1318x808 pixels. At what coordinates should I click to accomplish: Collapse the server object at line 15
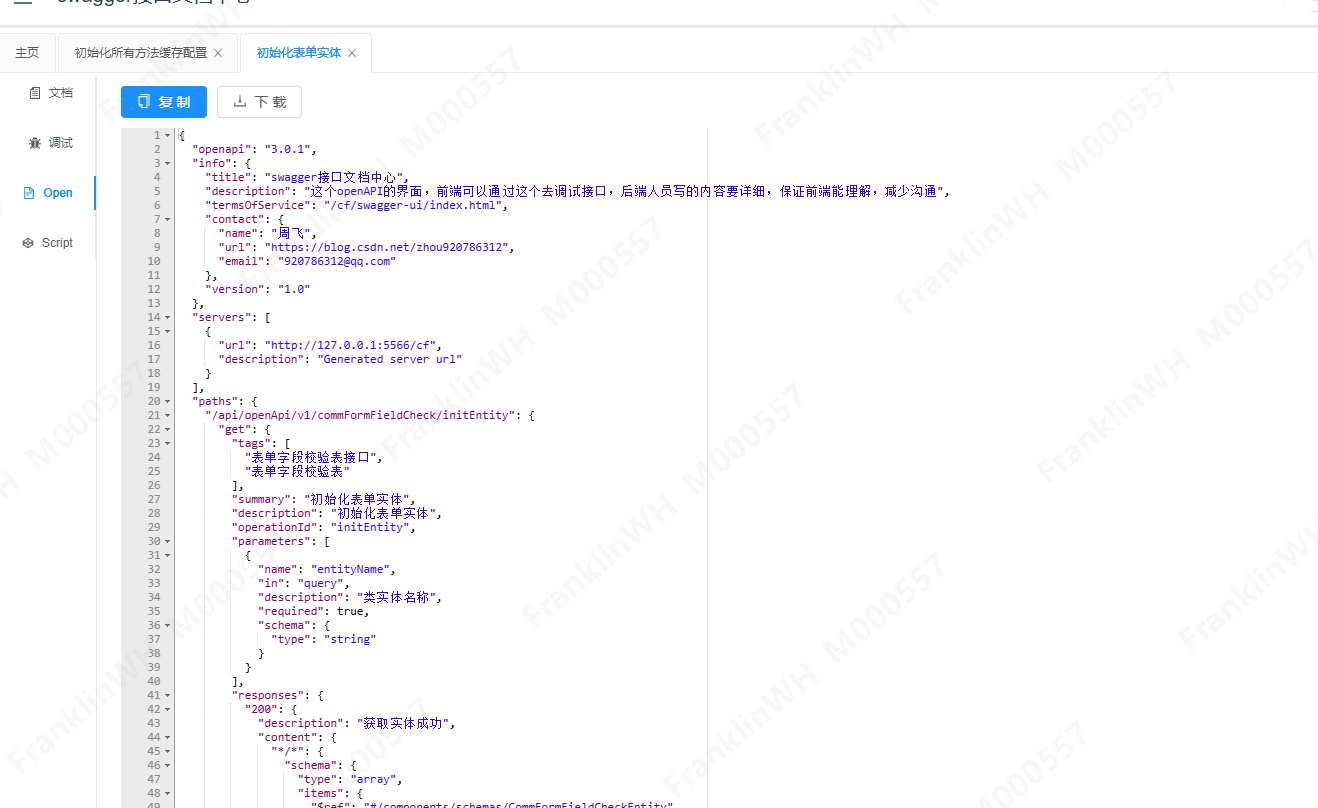(x=168, y=331)
